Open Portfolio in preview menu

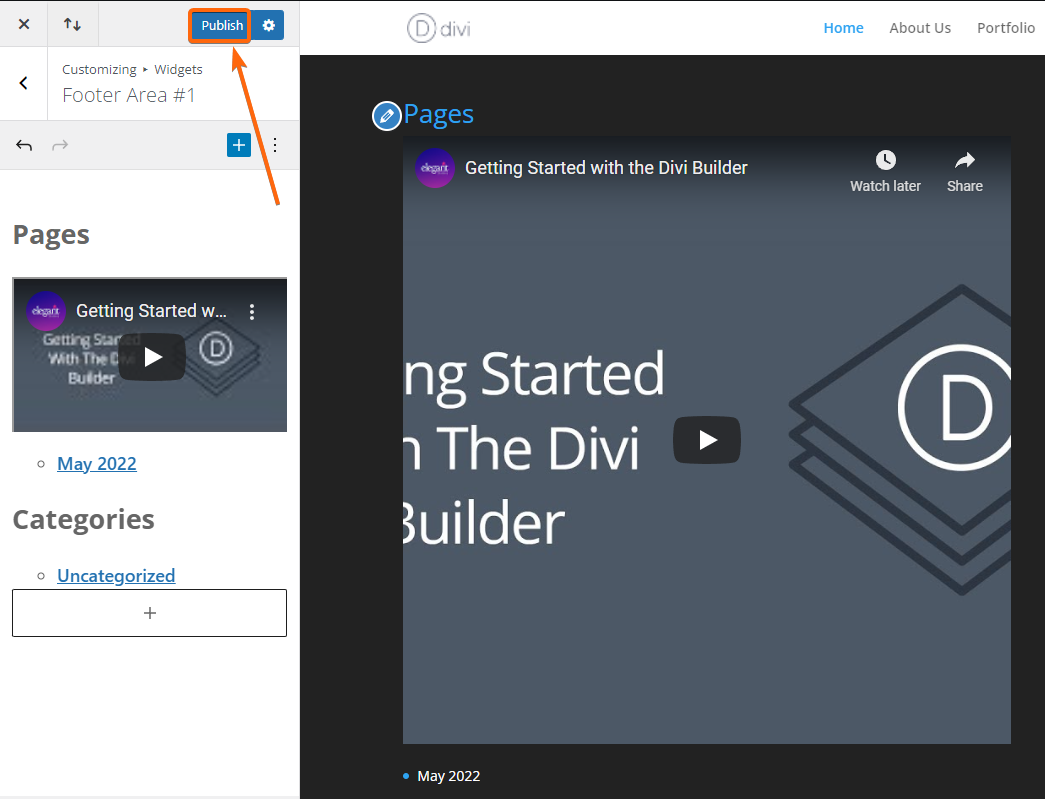pyautogui.click(x=1006, y=28)
